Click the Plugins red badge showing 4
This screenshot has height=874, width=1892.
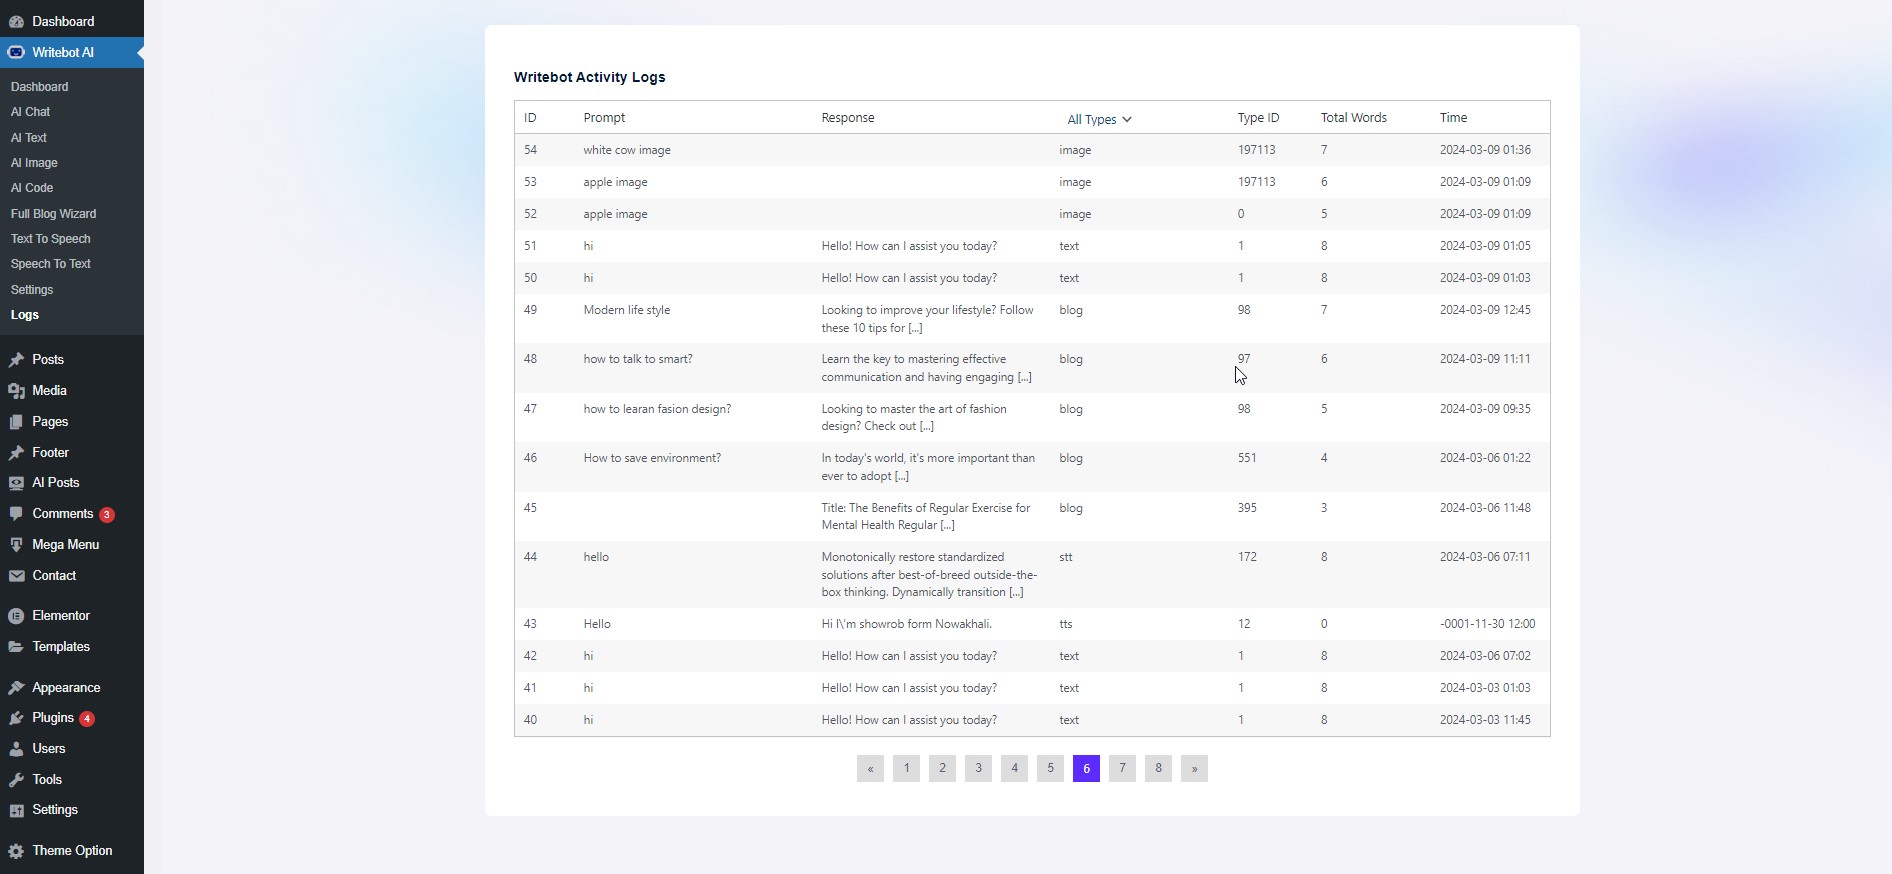click(87, 719)
